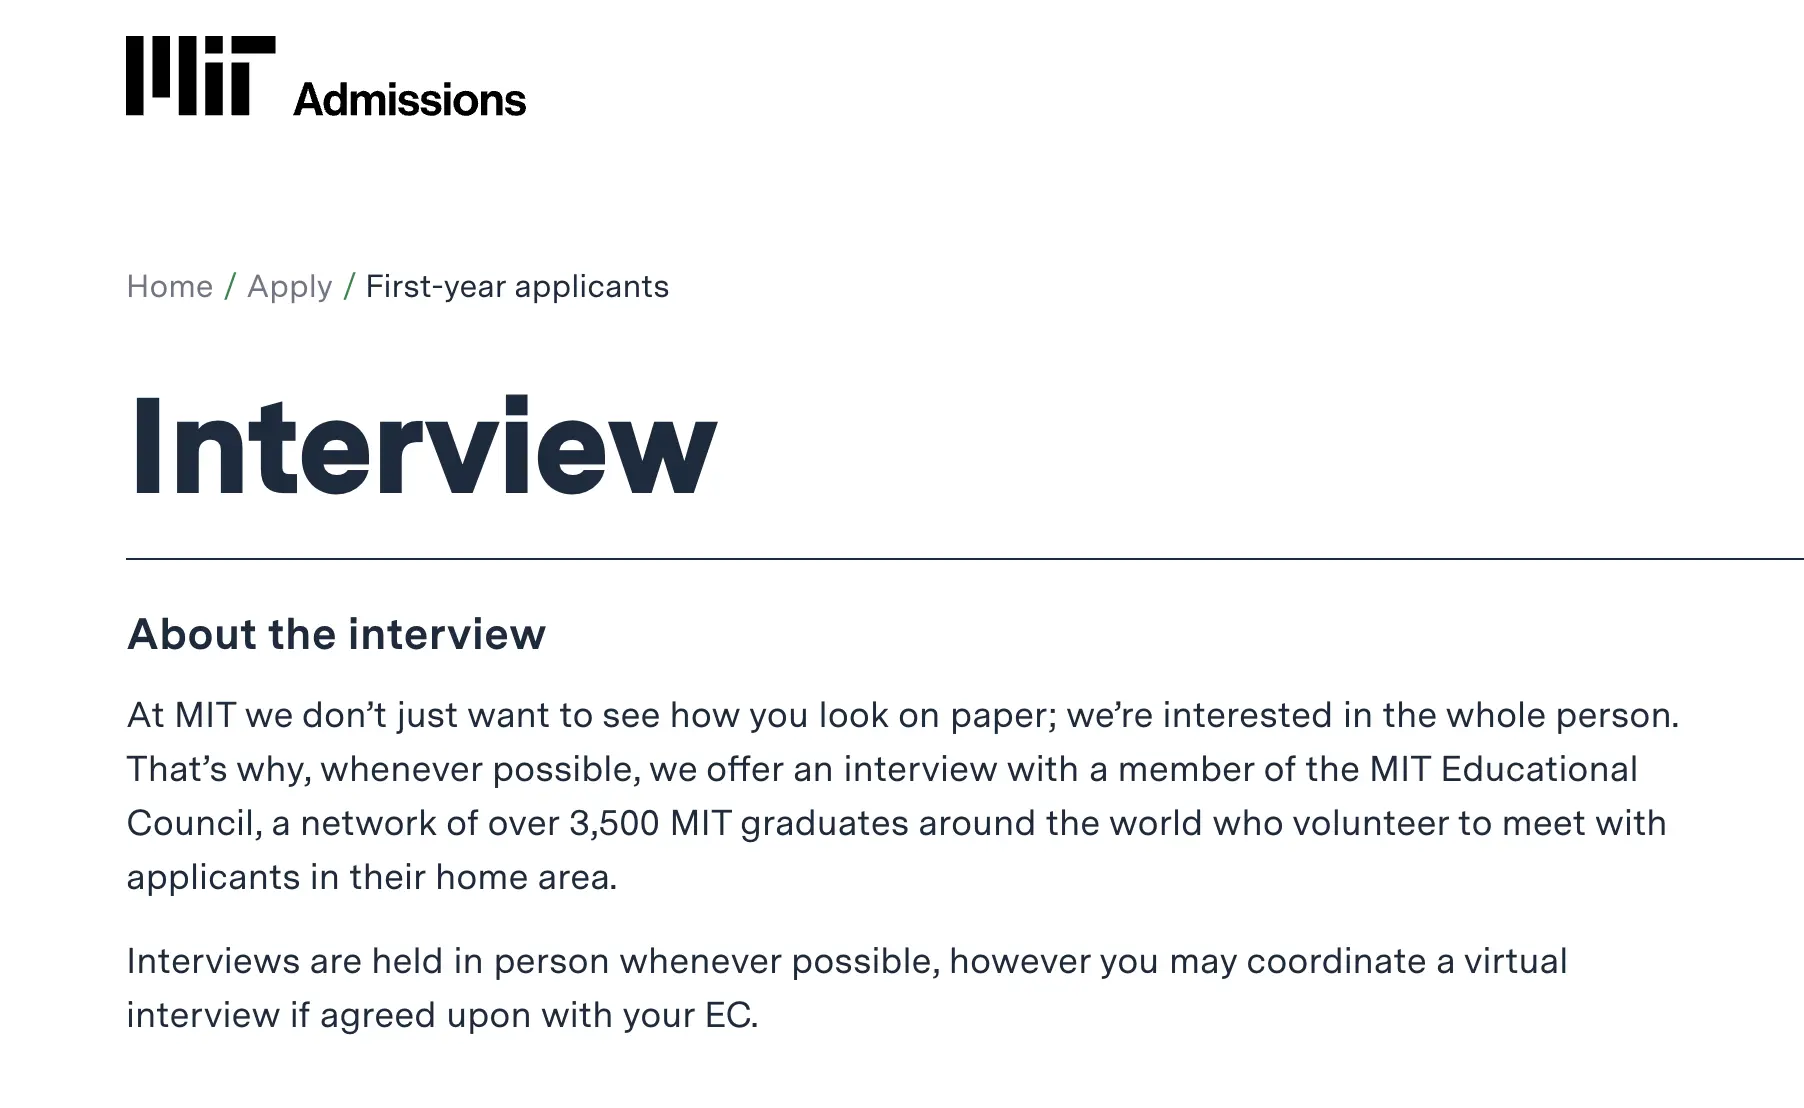Viewport: 1804px width, 1108px height.
Task: Click the Interview page title
Action: [x=423, y=446]
